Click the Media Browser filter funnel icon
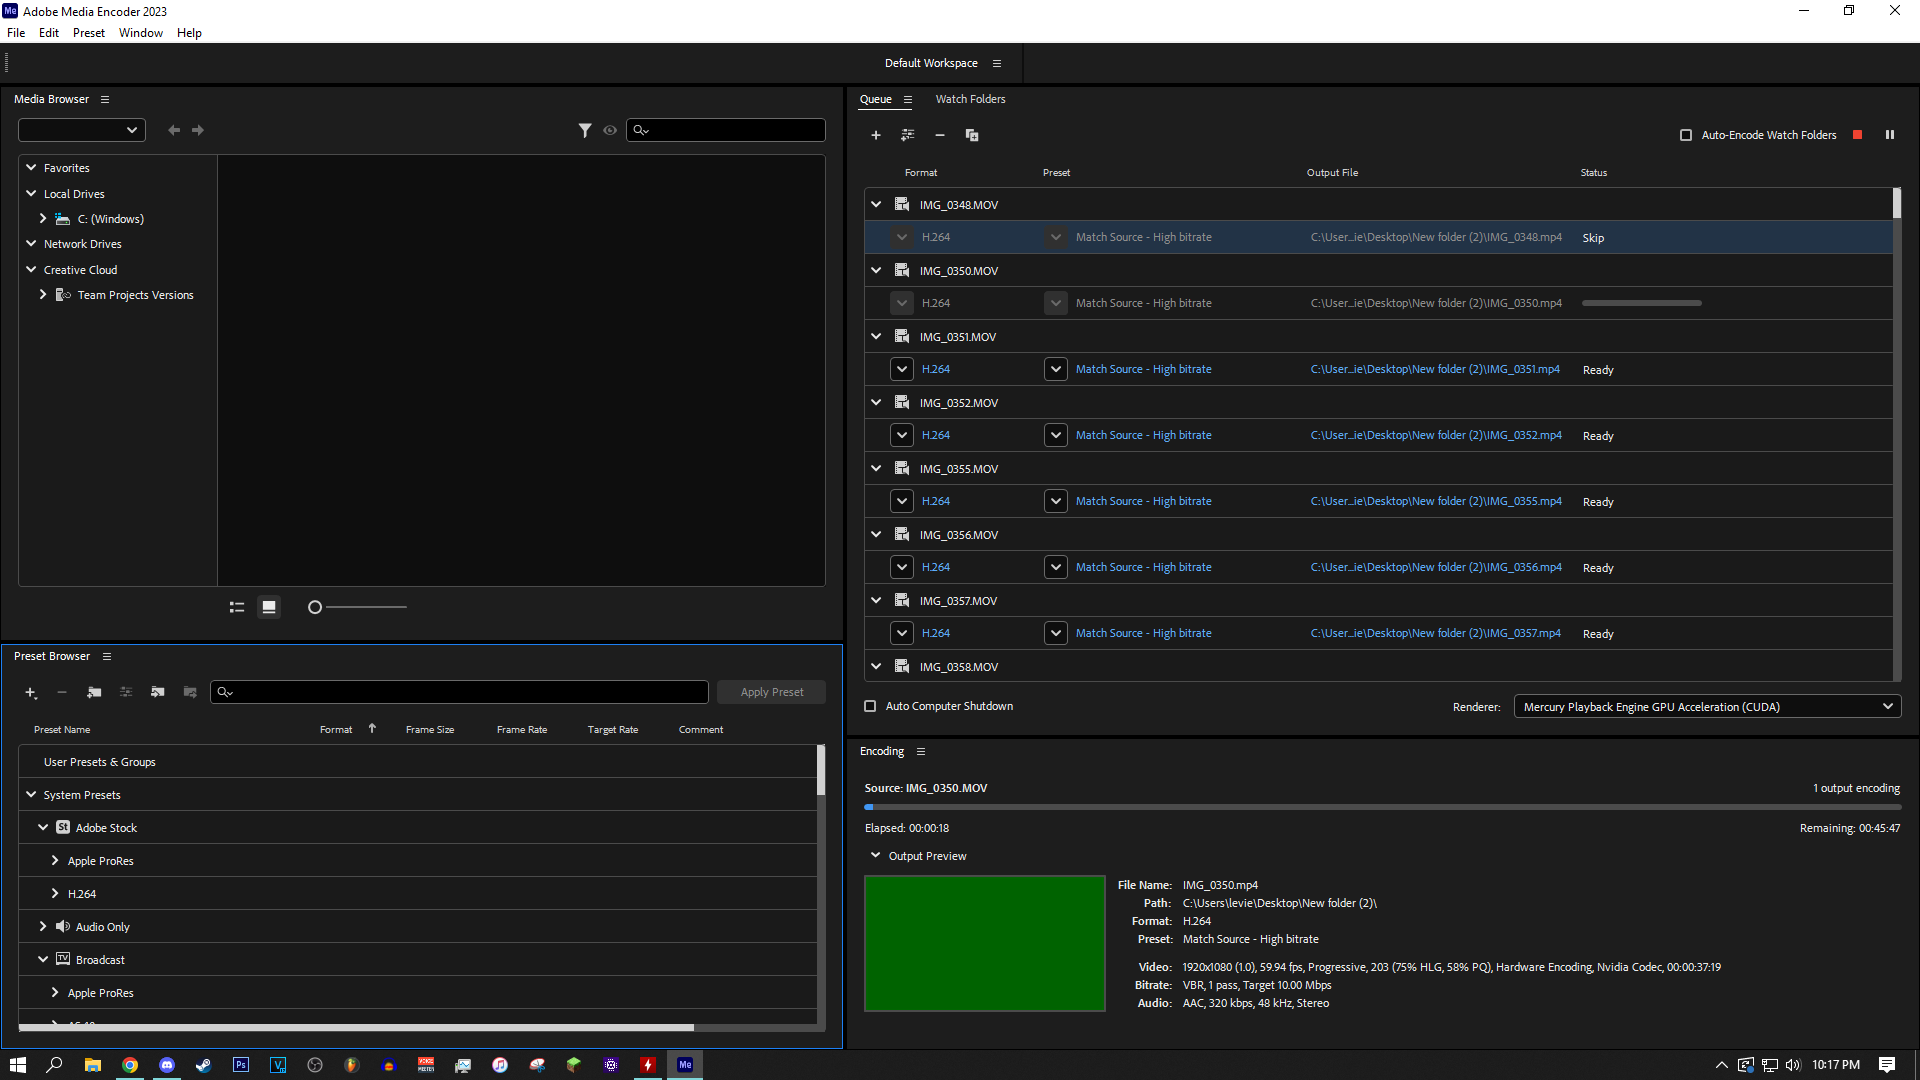 point(585,130)
